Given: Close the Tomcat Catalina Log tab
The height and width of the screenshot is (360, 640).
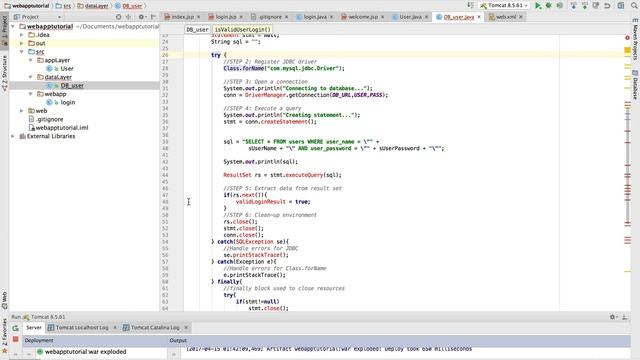Looking at the screenshot, I should pyautogui.click(x=186, y=328).
